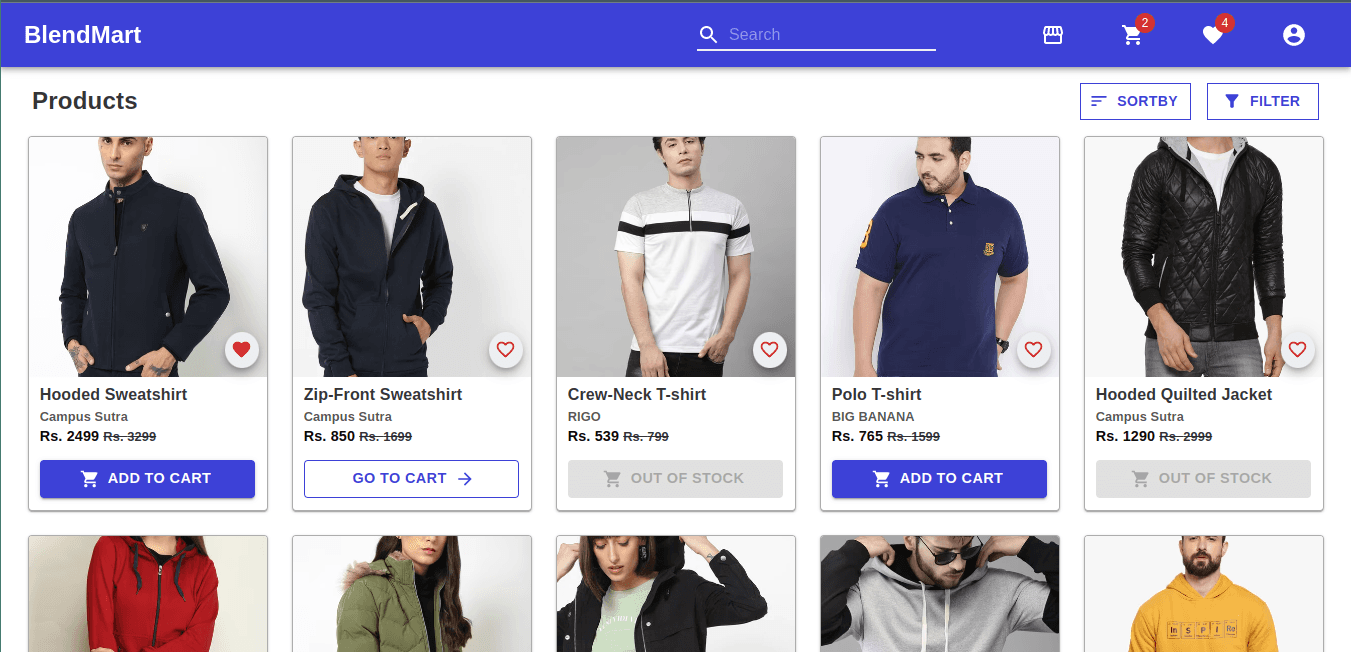1351x652 pixels.
Task: Open the shopping cart with 2 items
Action: coord(1132,35)
